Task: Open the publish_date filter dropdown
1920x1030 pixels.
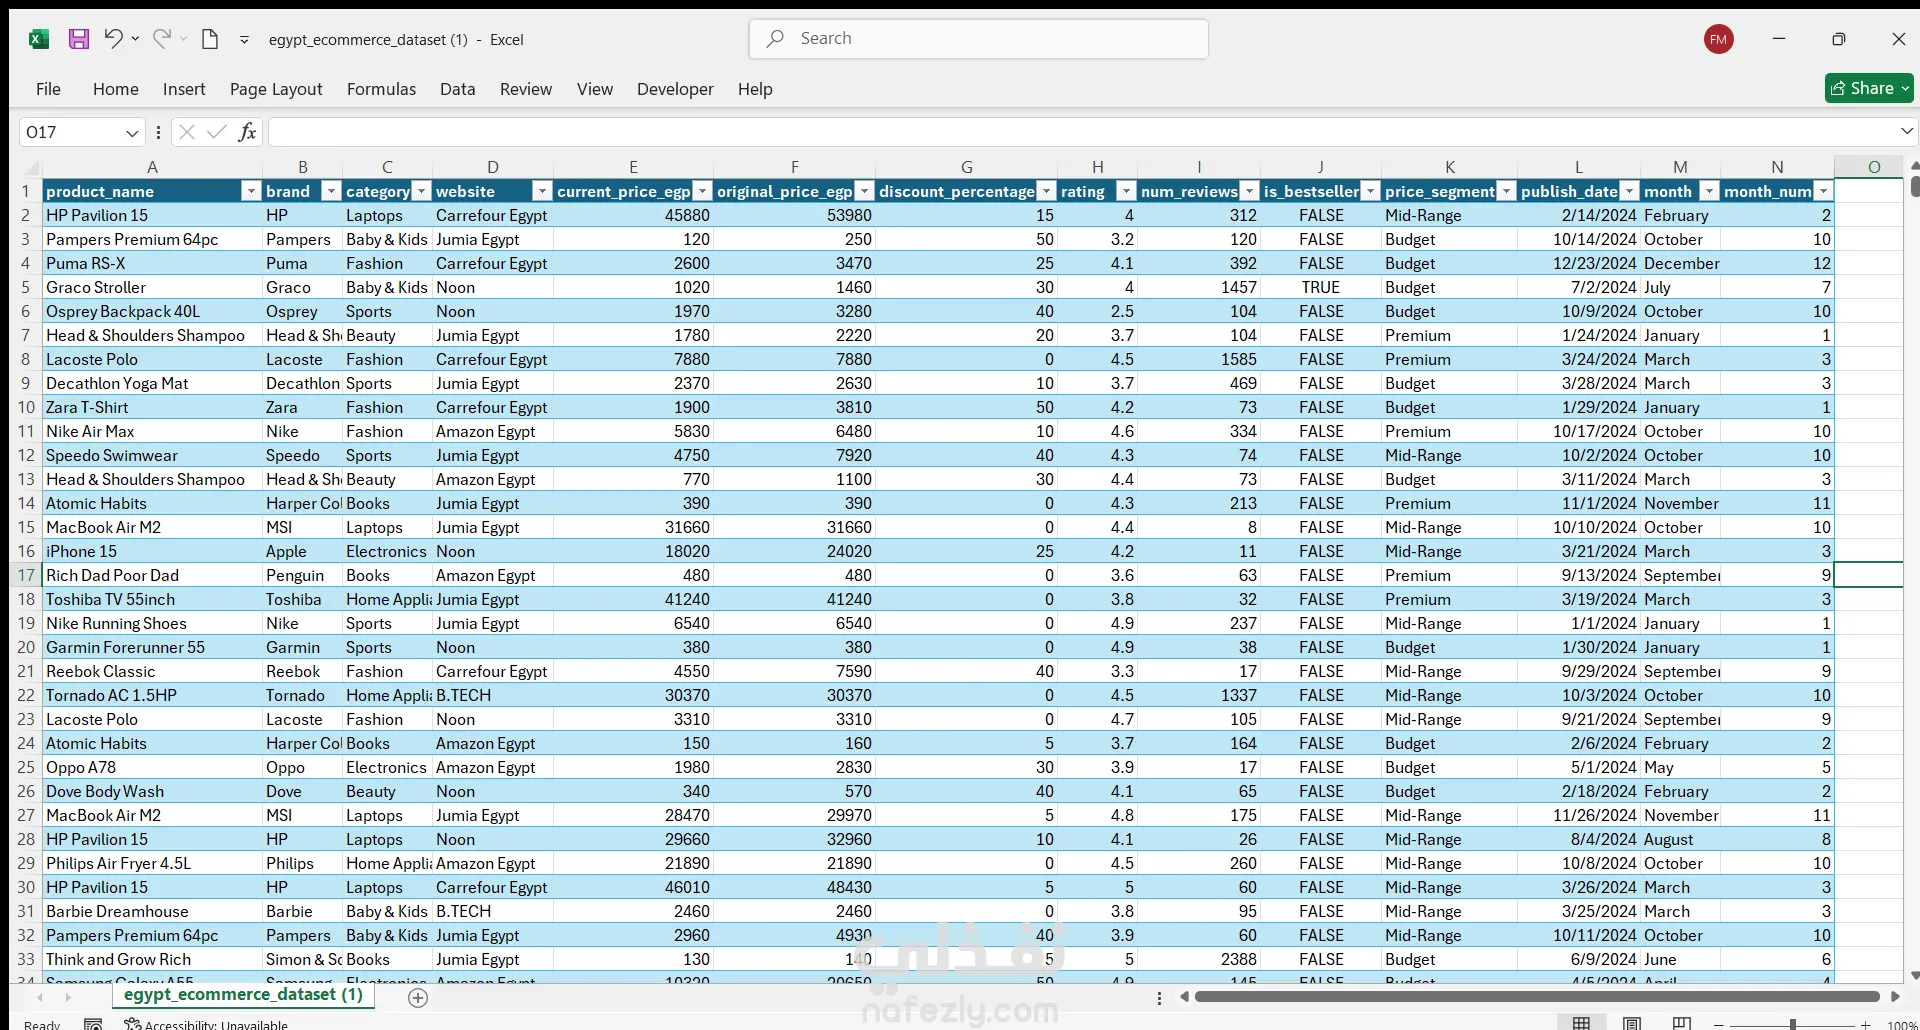Action: (x=1629, y=191)
